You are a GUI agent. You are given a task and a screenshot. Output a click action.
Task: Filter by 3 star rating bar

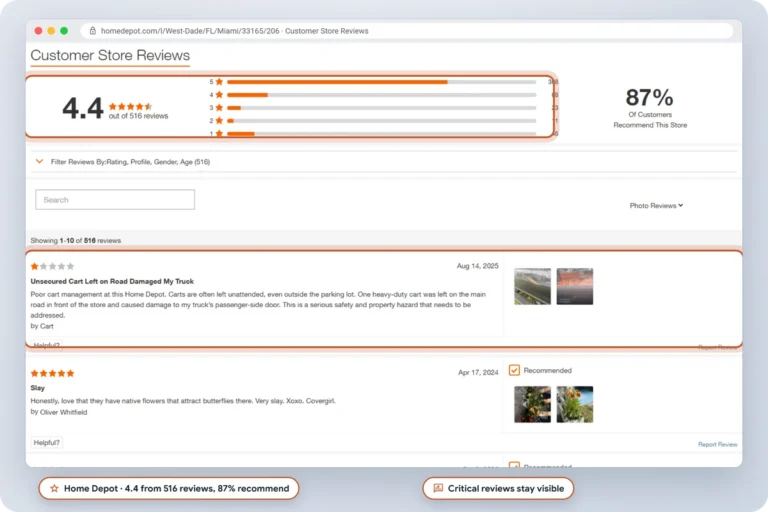[x=382, y=108]
